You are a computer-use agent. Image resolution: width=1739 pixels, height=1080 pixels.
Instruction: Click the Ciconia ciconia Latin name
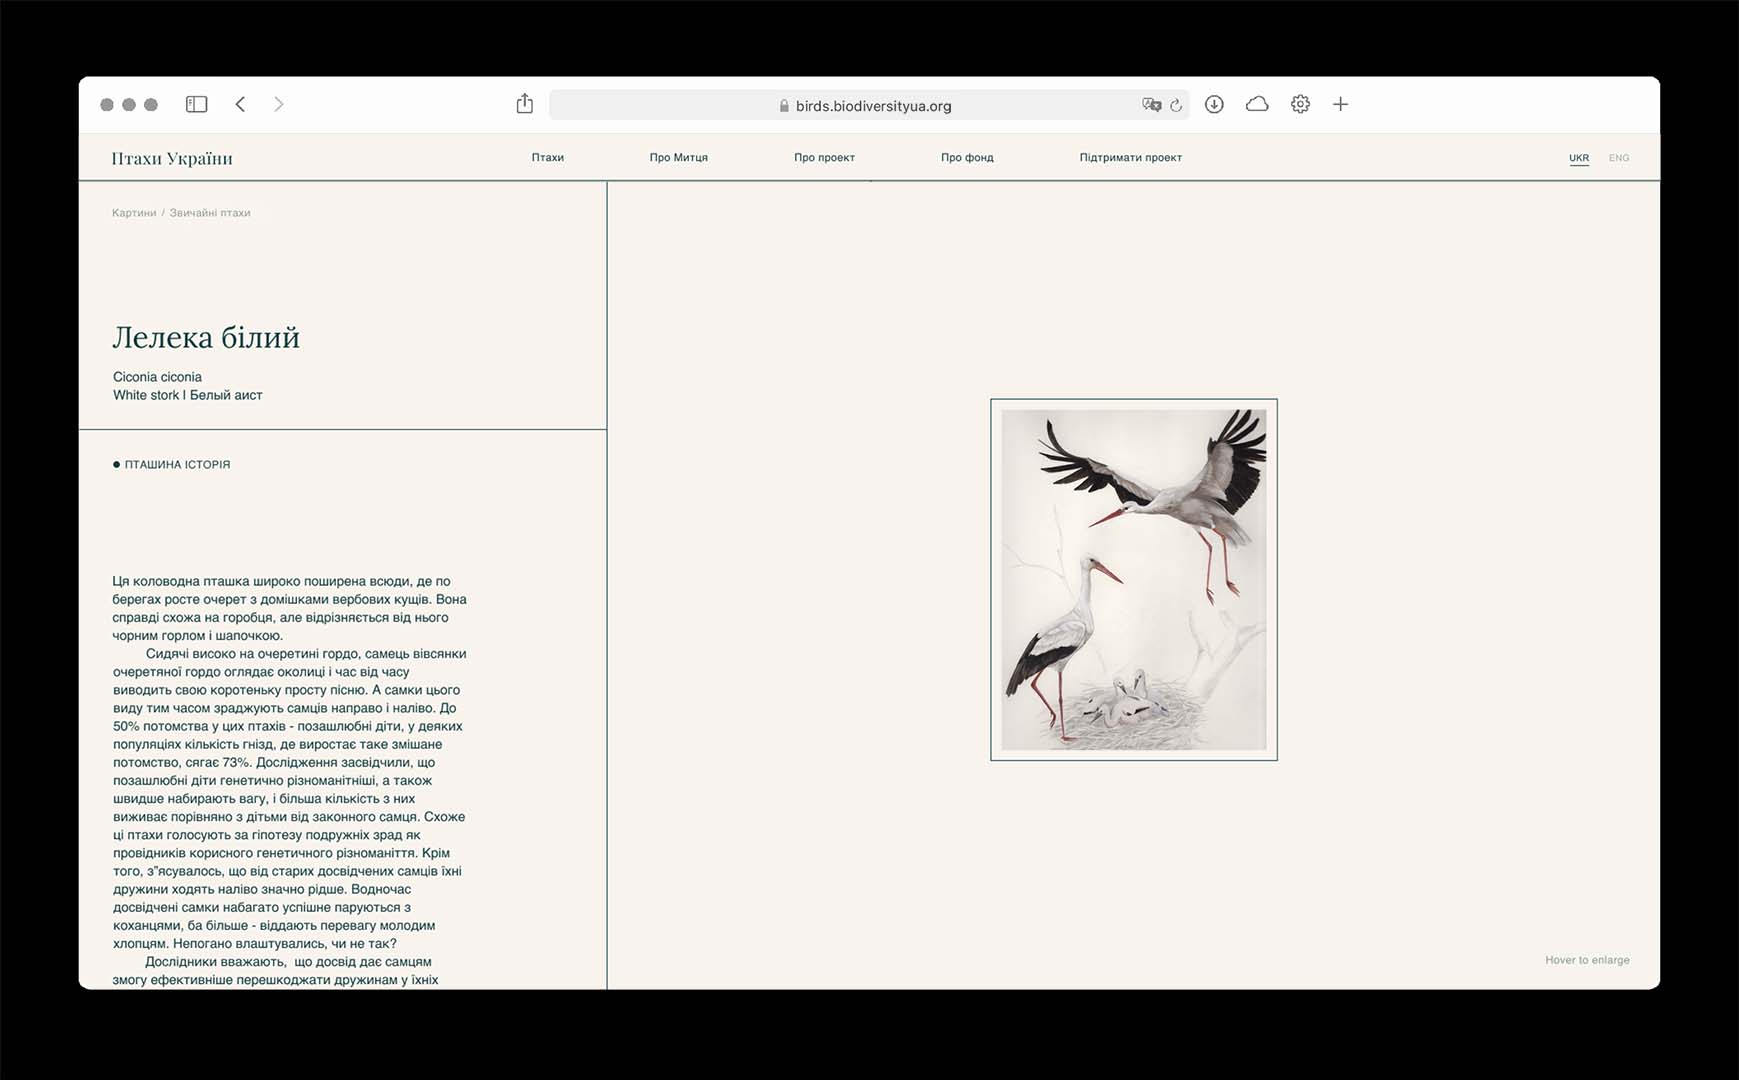(157, 377)
